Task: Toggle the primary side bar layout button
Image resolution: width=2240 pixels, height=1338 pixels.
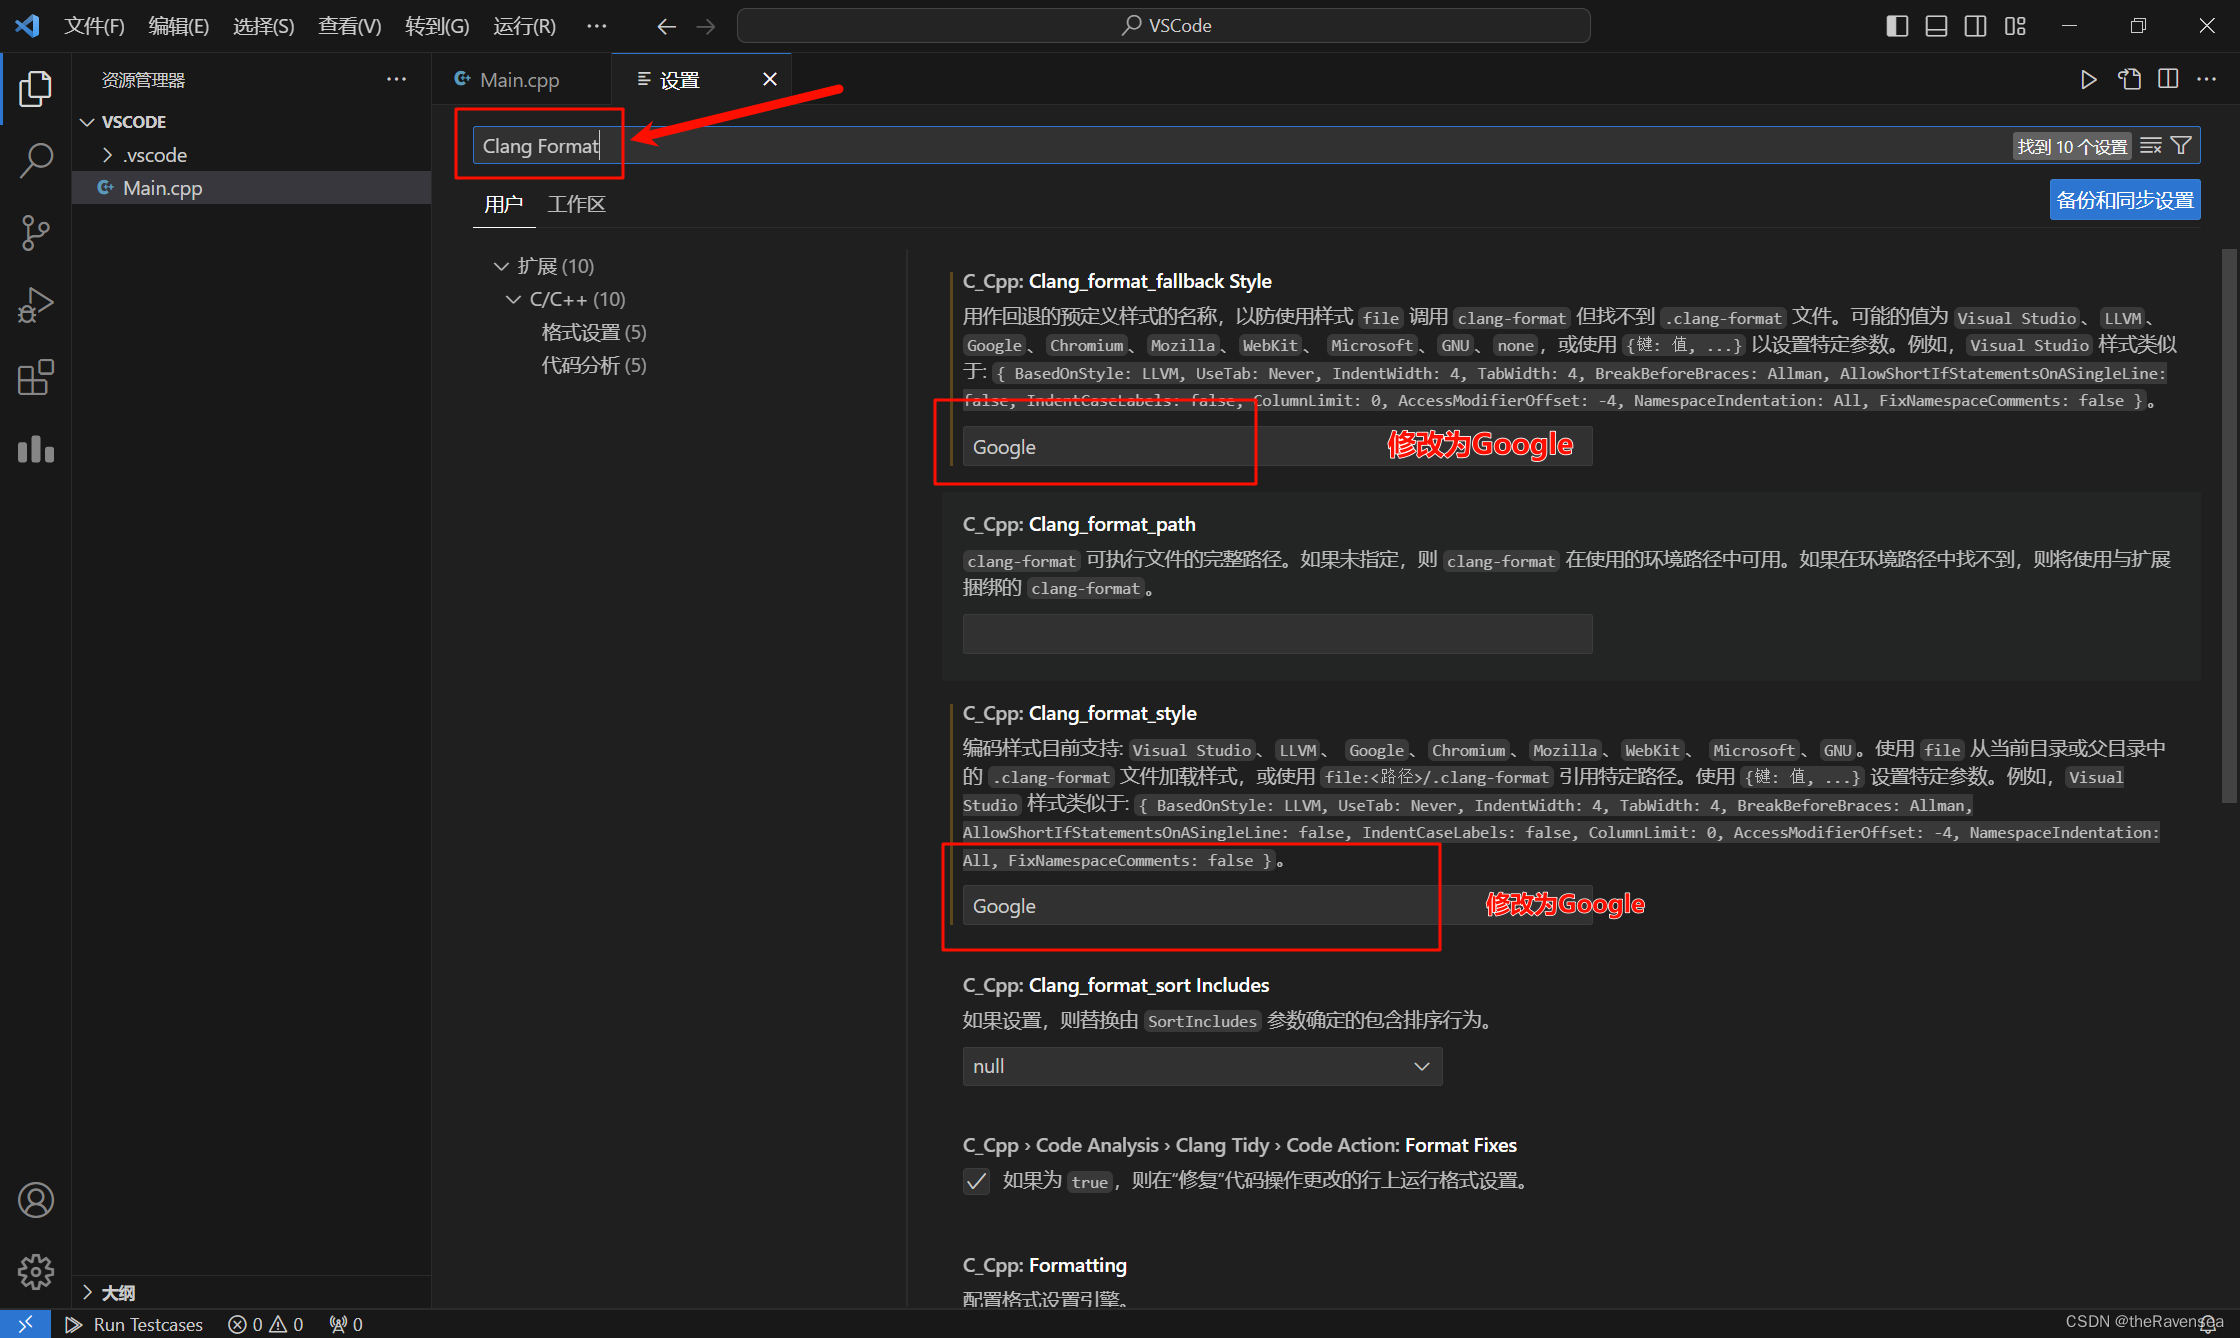Action: pos(1897,26)
